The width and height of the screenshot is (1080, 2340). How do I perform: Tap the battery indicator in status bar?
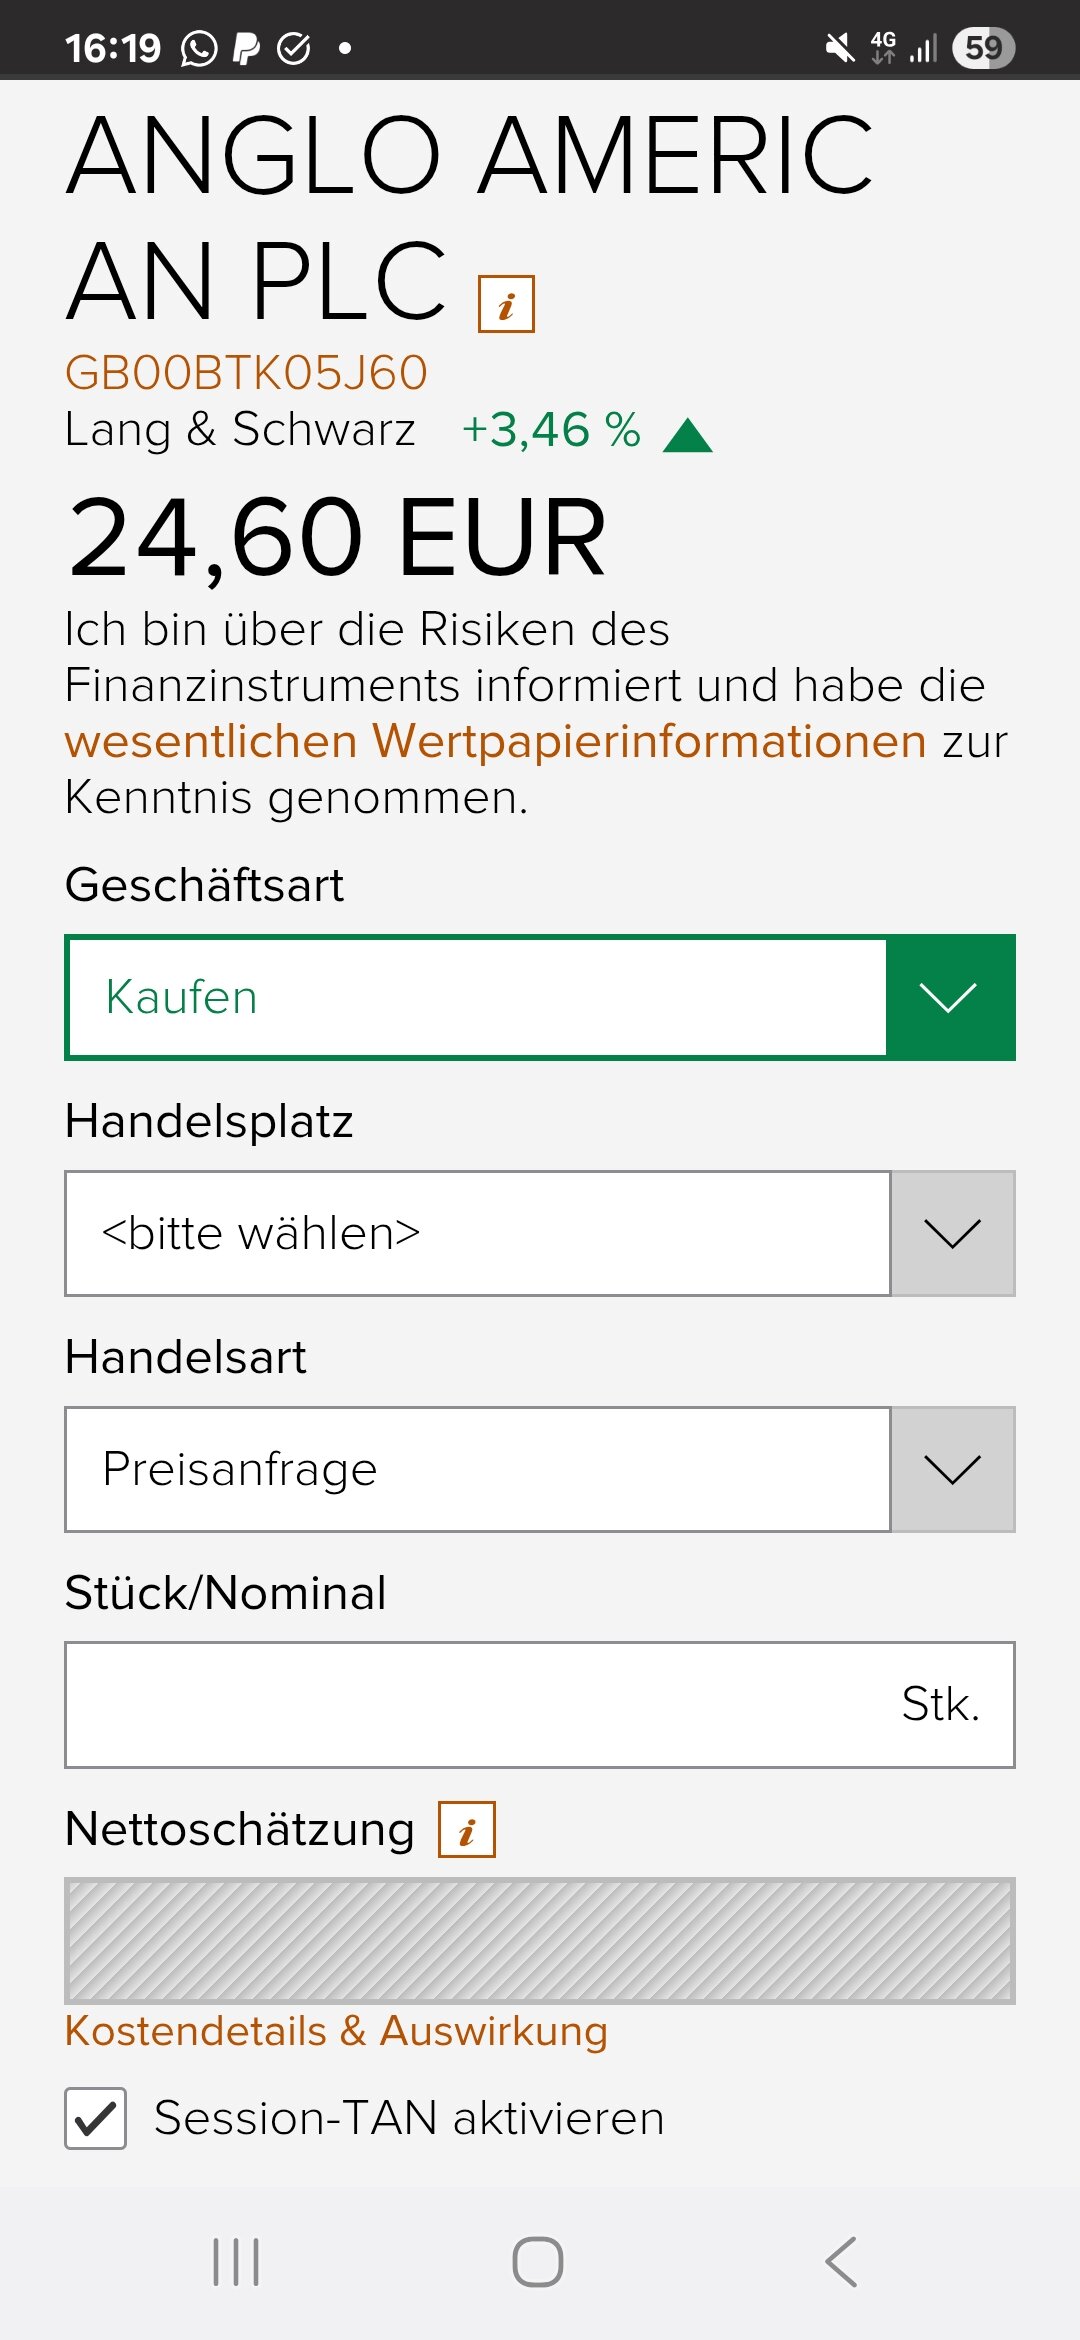(x=983, y=48)
